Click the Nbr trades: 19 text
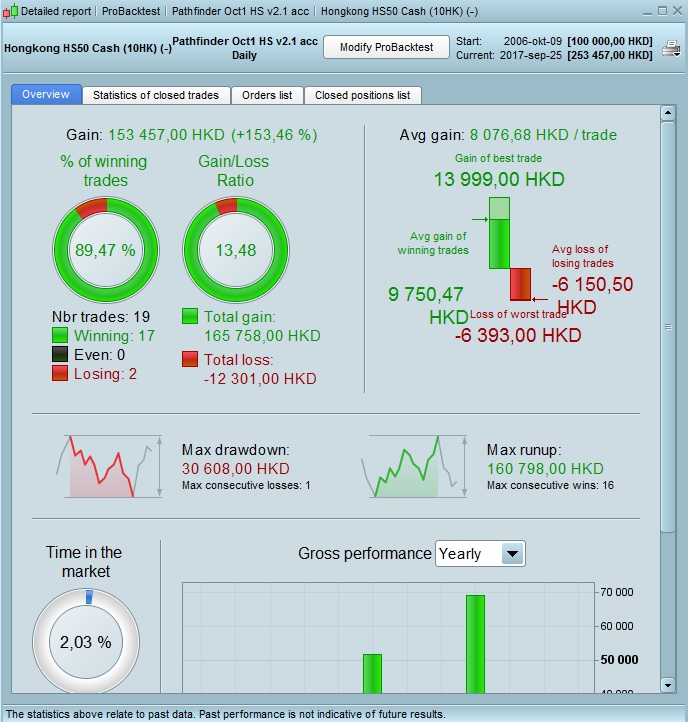 (101, 317)
